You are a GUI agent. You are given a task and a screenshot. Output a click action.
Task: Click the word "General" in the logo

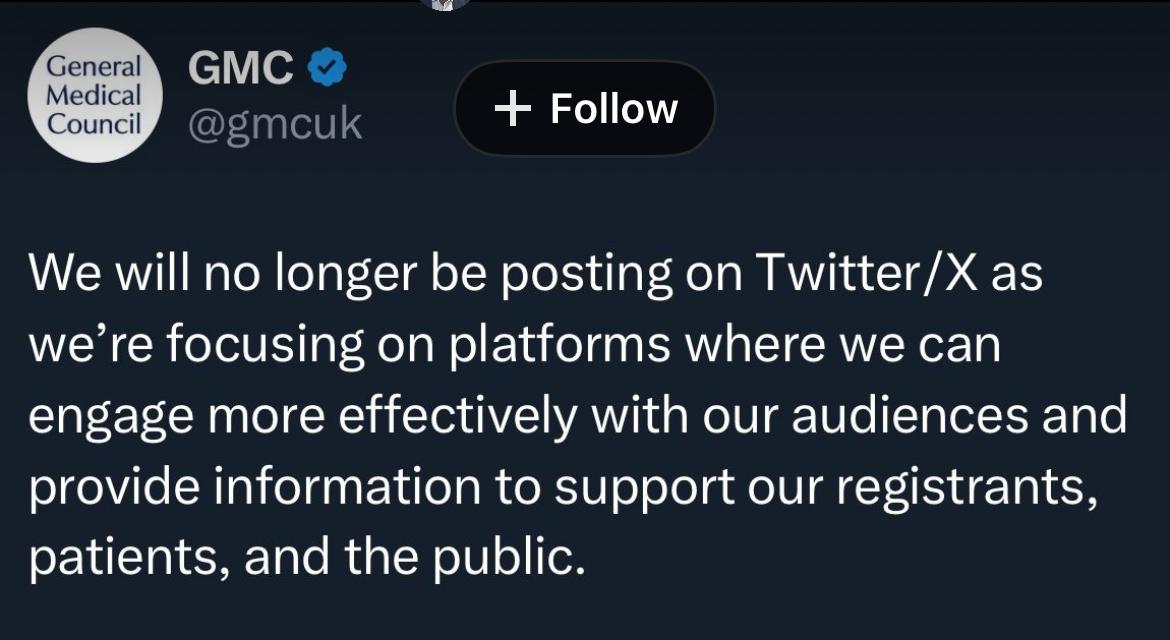[95, 68]
